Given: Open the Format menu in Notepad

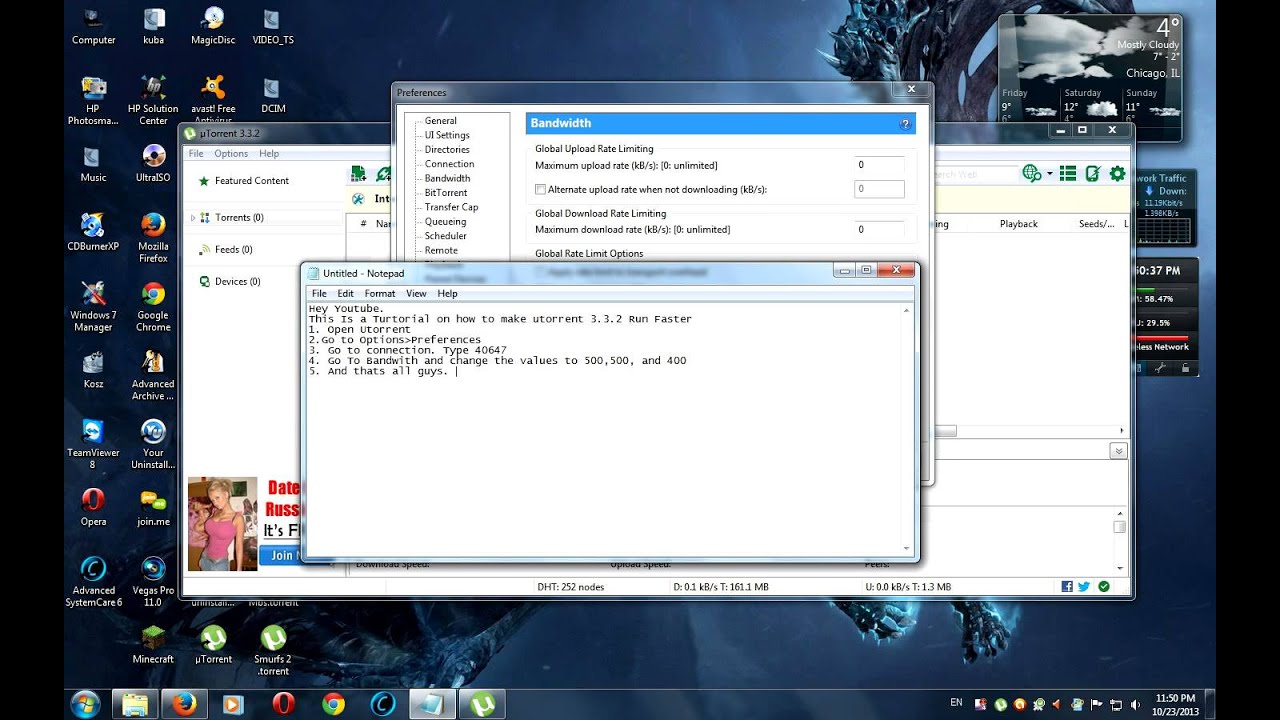Looking at the screenshot, I should coord(380,293).
